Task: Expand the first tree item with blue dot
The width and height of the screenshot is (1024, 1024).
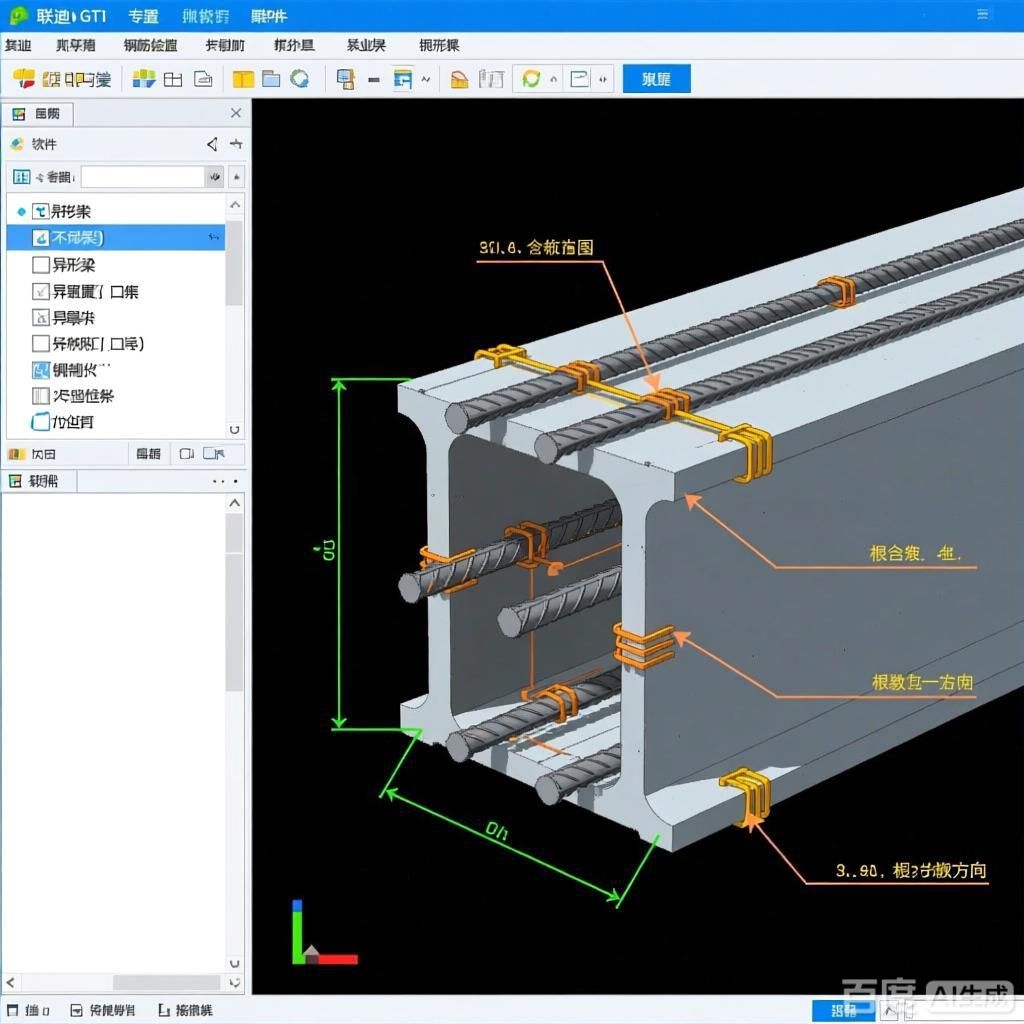Action: click(x=22, y=212)
